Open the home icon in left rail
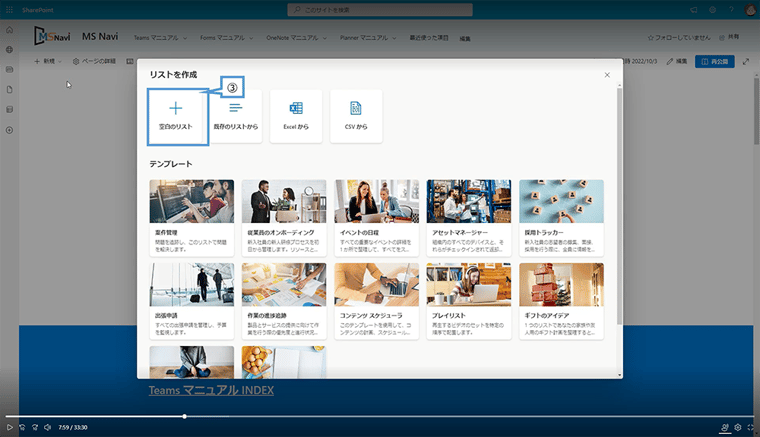This screenshot has height=437, width=760. coord(9,30)
